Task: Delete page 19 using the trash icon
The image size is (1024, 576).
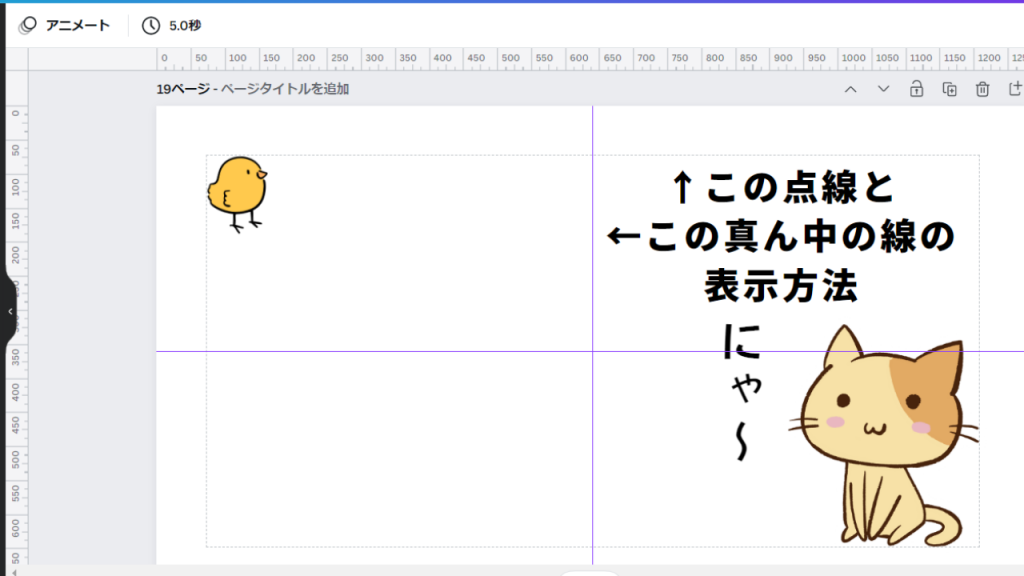Action: point(982,89)
